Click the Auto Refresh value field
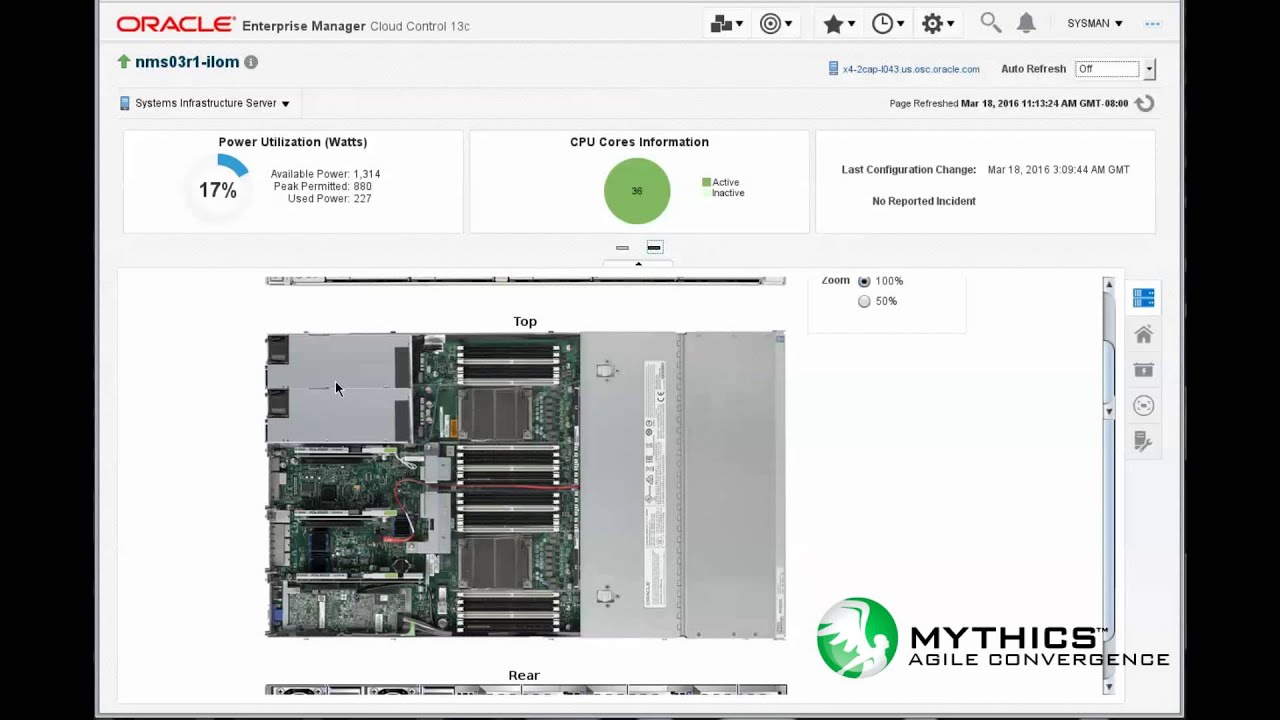The height and width of the screenshot is (720, 1280). 1107,69
